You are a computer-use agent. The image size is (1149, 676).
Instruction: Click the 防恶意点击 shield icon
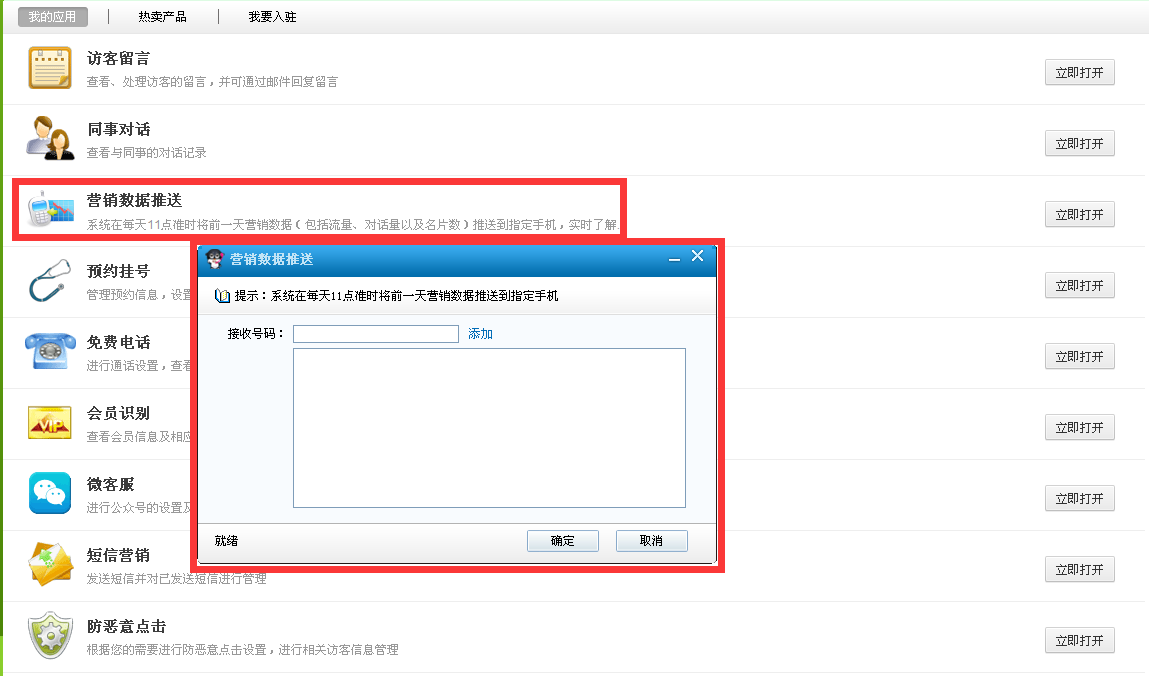click(x=49, y=635)
